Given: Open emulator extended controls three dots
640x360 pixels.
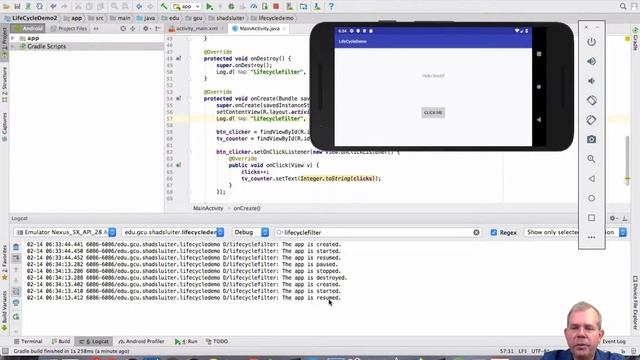Looking at the screenshot, I should [x=591, y=237].
